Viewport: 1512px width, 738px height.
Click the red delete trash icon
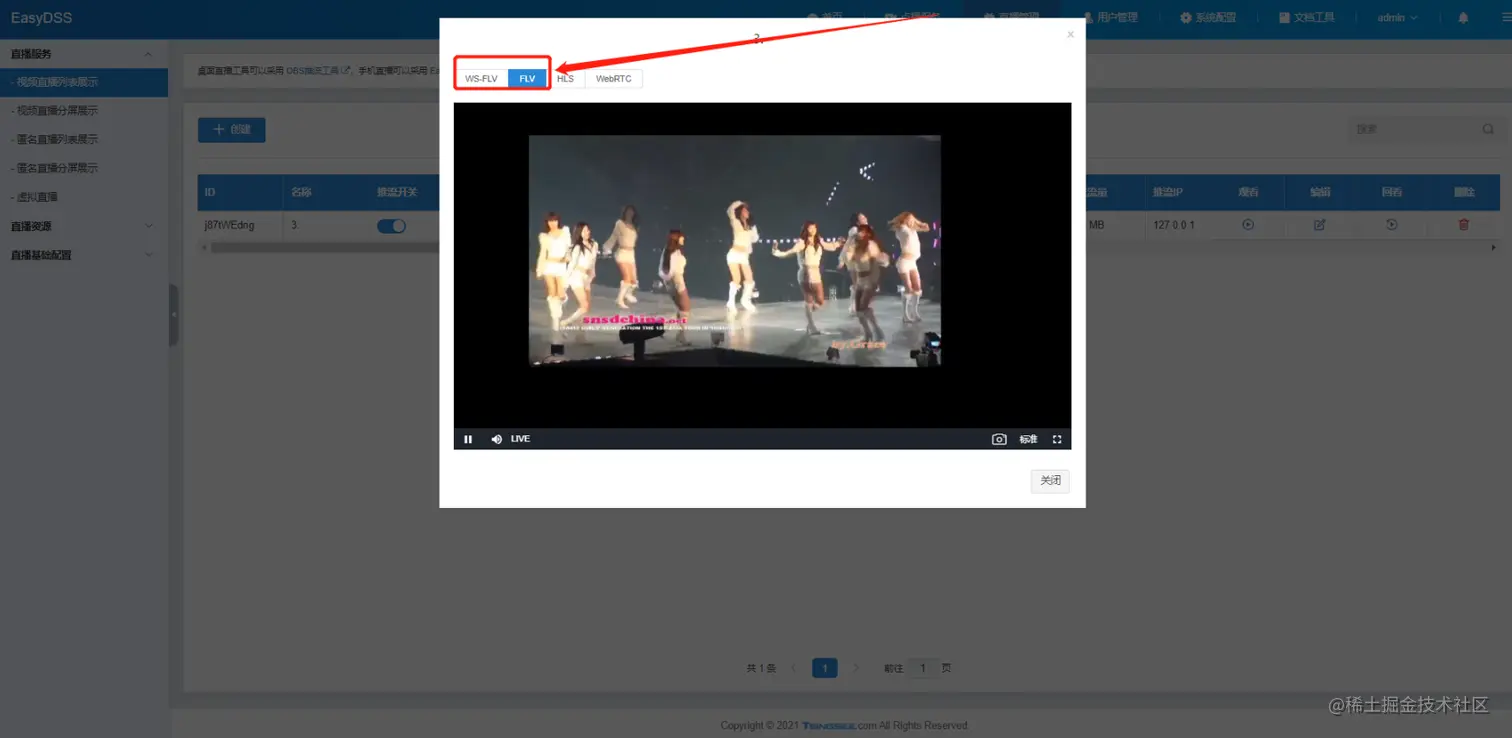pos(1464,225)
